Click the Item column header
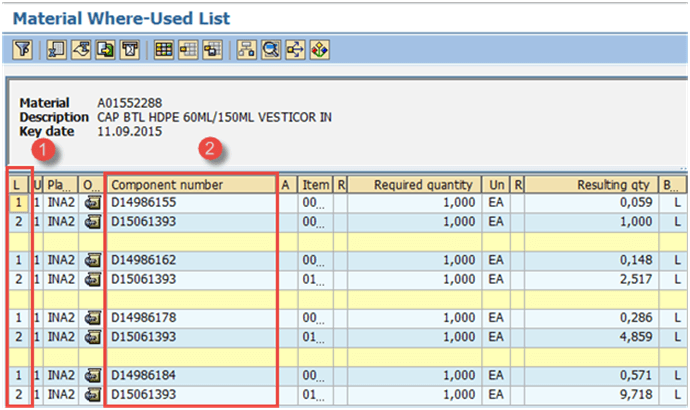Screen dimensions: 690x410 click(x=315, y=184)
